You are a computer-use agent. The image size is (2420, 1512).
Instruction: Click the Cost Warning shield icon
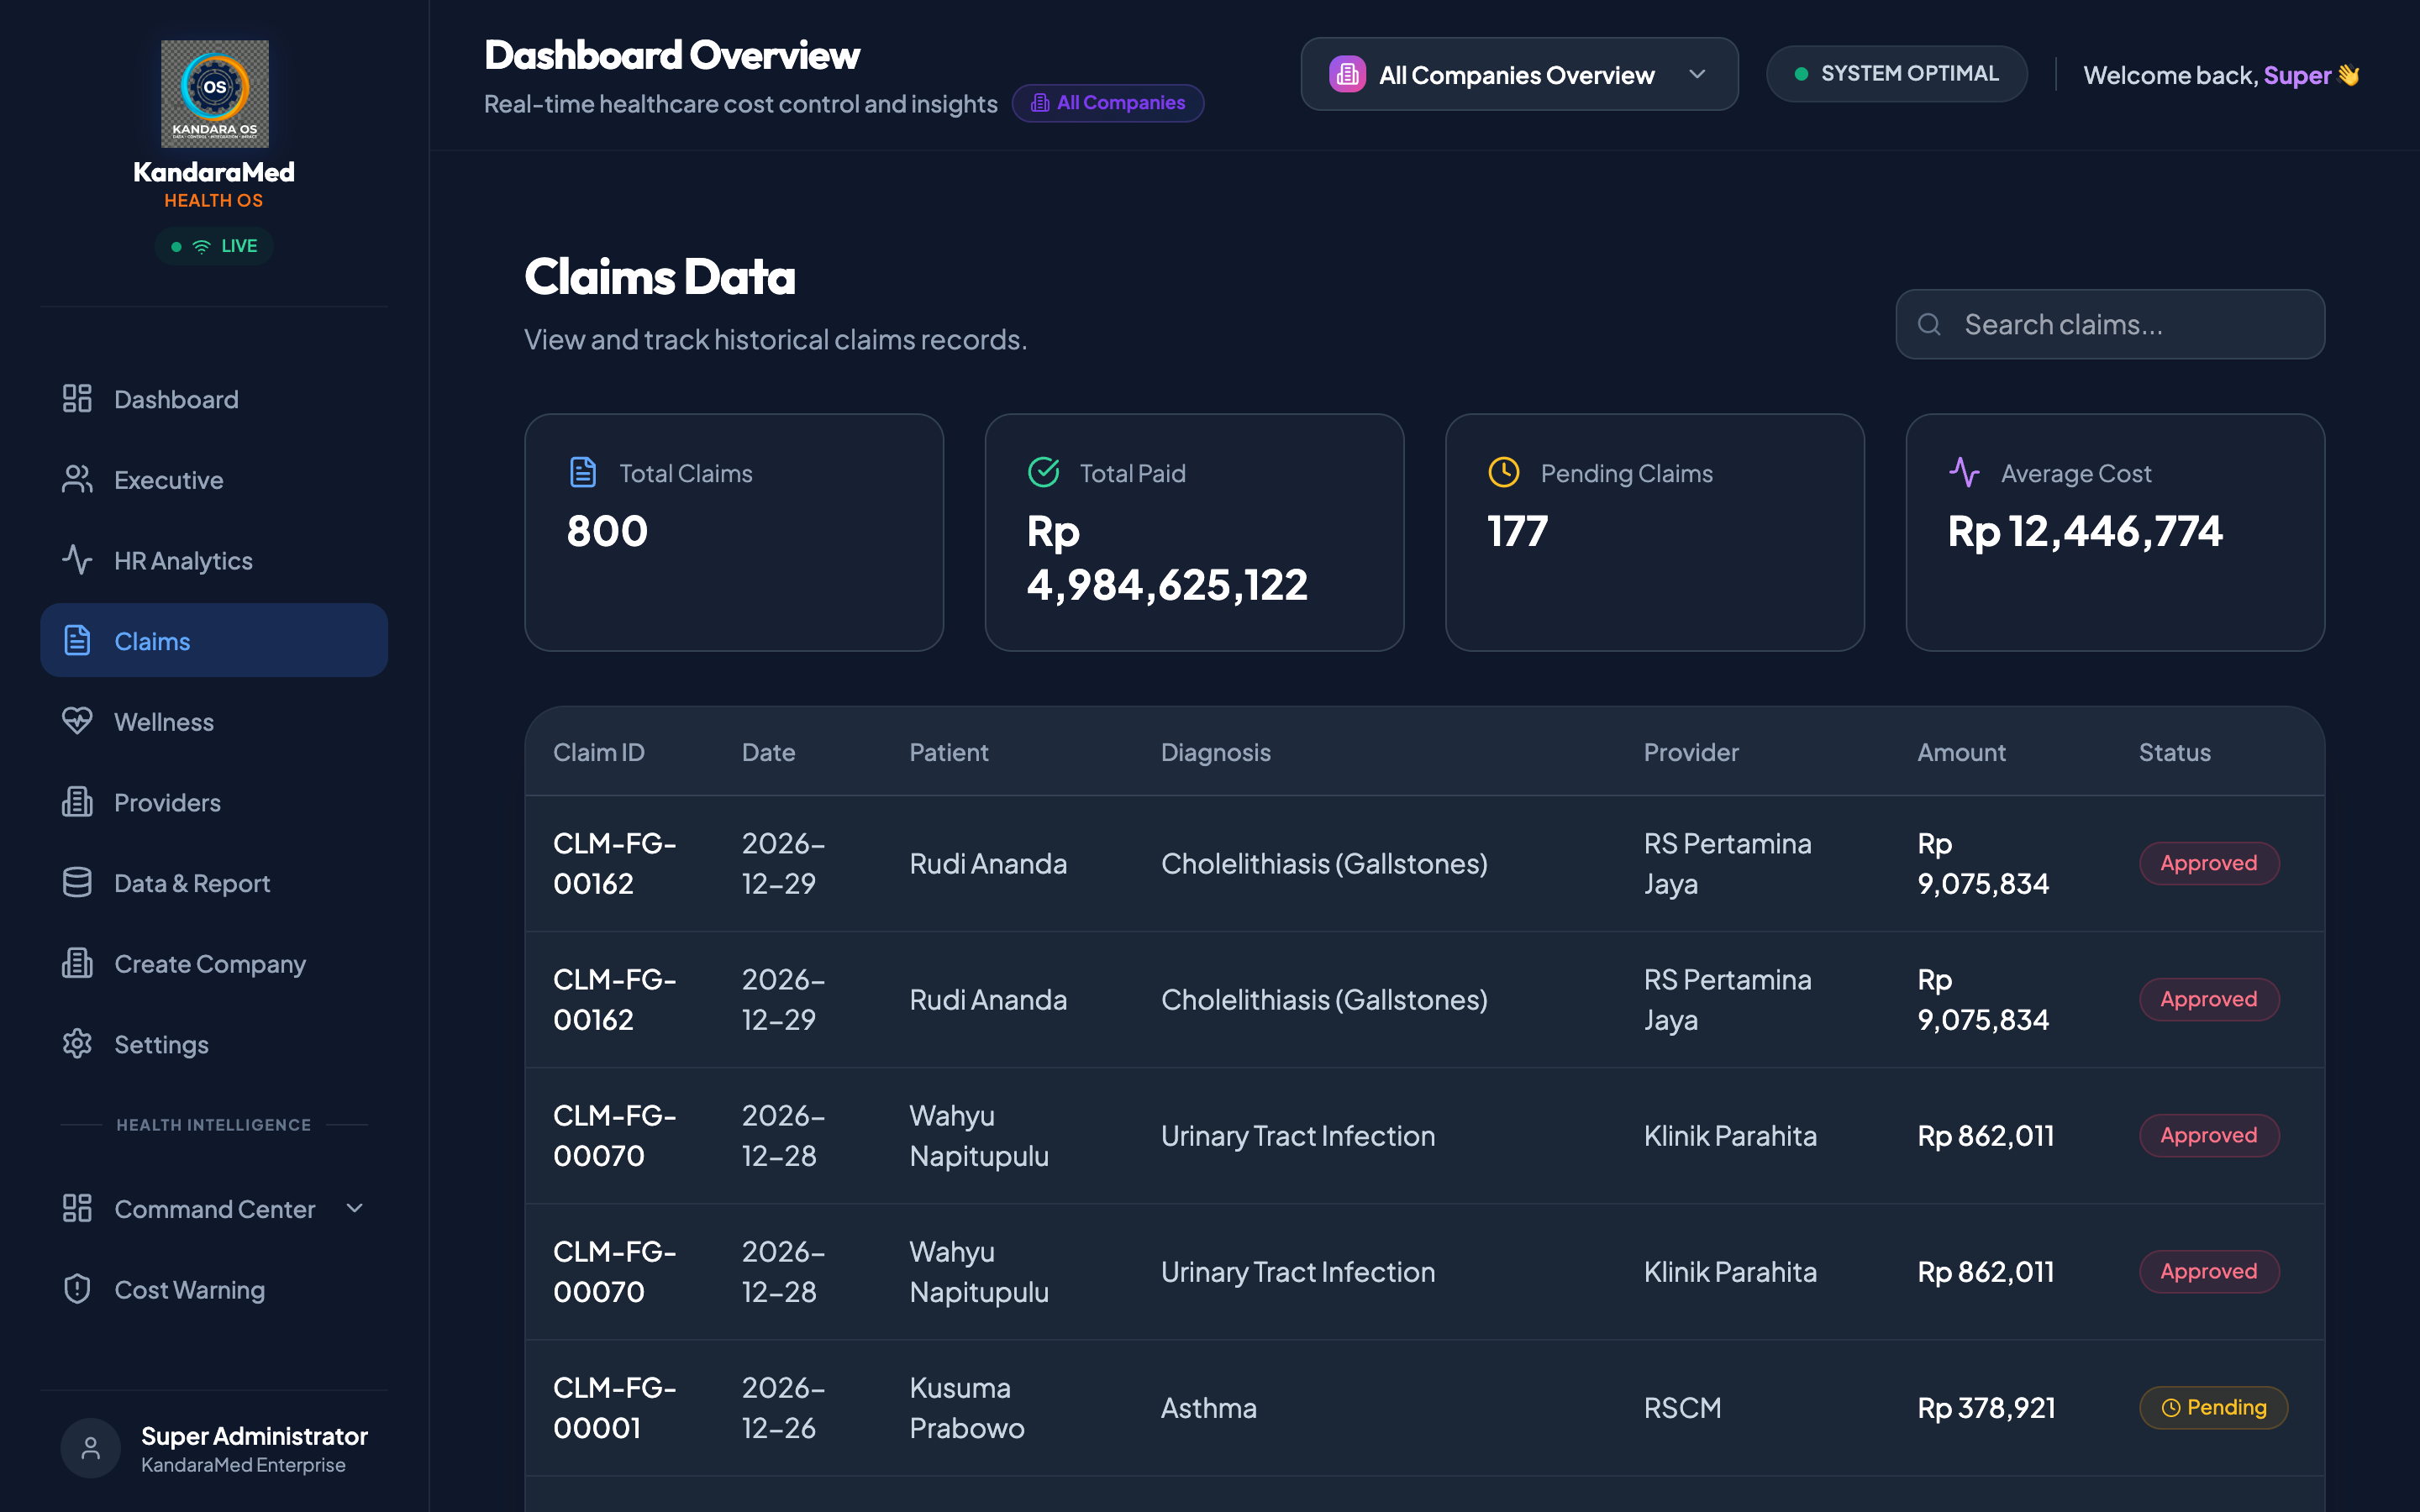click(x=77, y=1289)
